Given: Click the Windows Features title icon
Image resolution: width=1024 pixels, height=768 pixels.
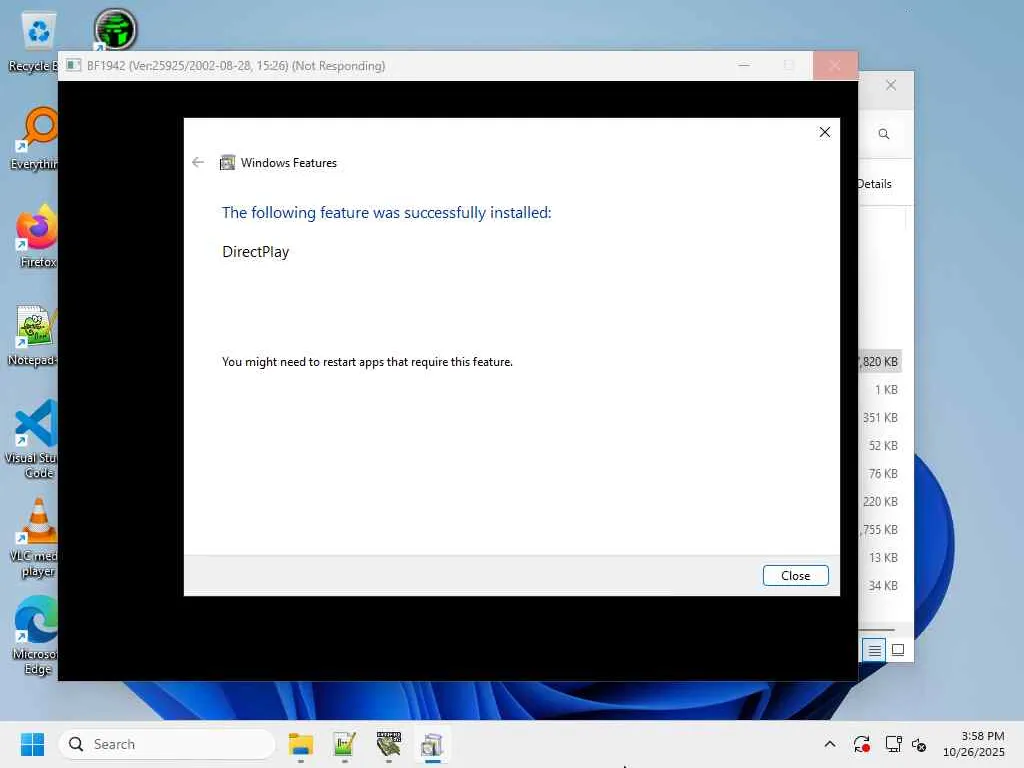Looking at the screenshot, I should point(227,162).
